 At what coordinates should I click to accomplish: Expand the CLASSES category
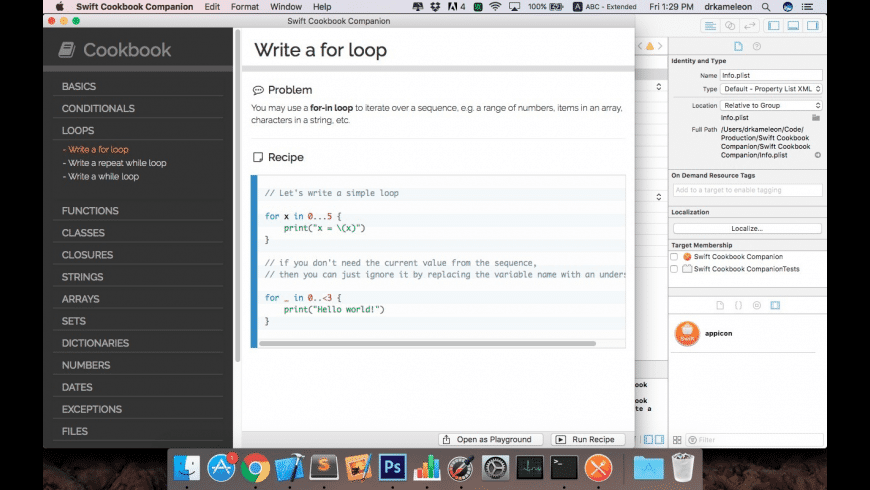point(83,233)
